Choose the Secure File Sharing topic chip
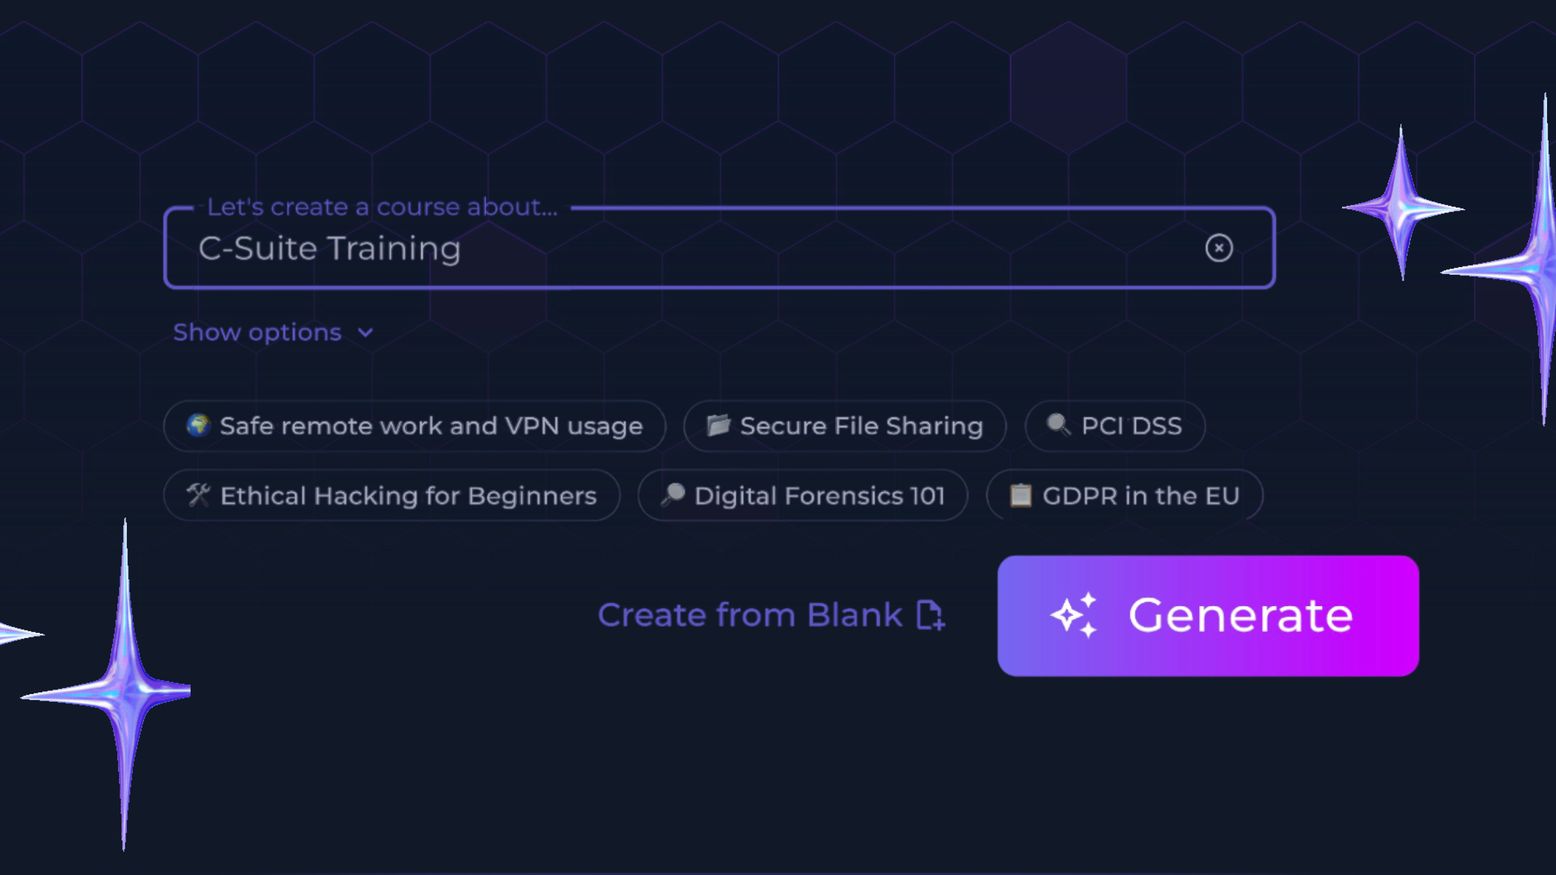 (x=844, y=426)
